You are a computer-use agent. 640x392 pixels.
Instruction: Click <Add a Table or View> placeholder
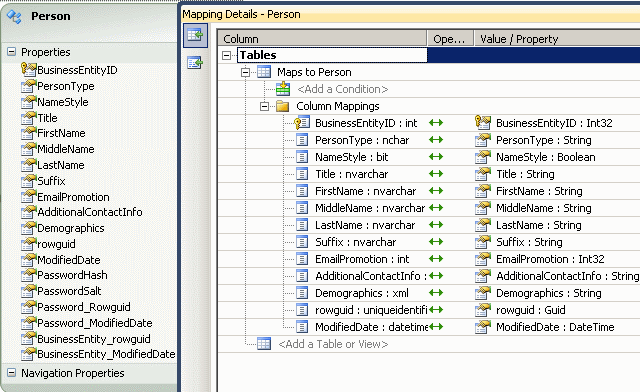click(x=333, y=344)
